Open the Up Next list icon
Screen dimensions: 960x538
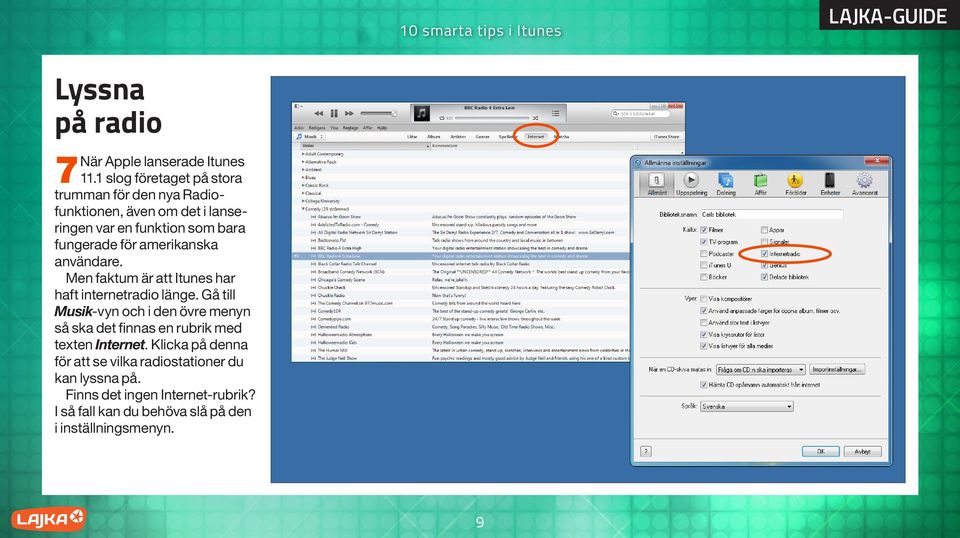click(555, 113)
